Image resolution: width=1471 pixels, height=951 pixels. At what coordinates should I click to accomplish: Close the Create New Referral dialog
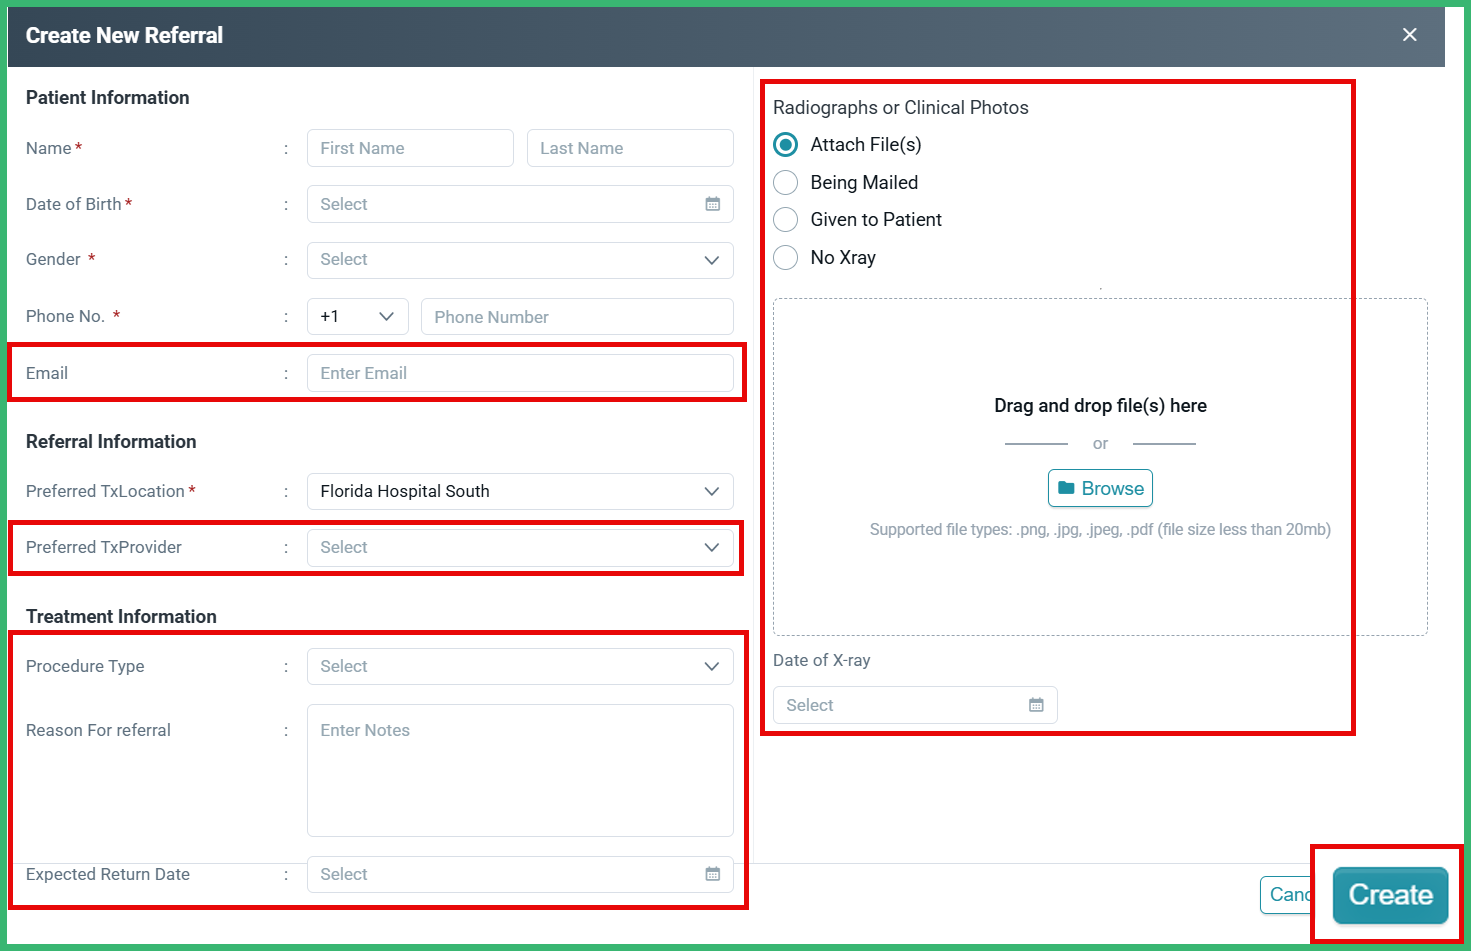tap(1409, 33)
